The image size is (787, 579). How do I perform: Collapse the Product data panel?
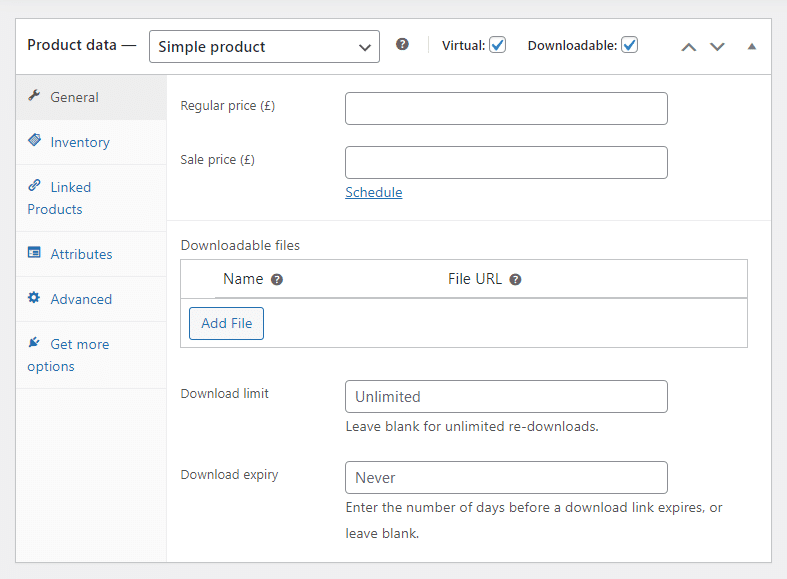[x=751, y=47]
